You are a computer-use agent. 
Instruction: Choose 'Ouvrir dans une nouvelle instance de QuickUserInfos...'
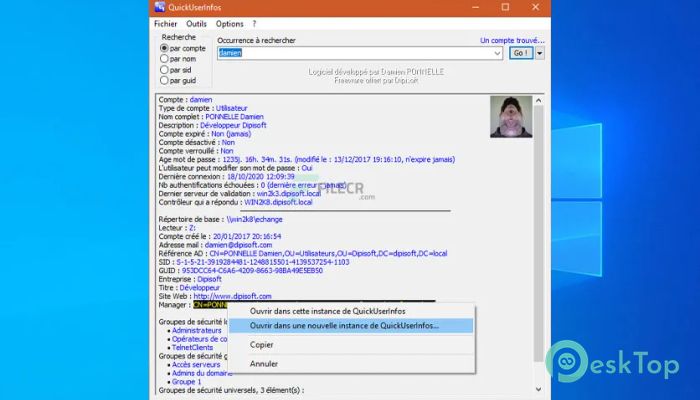point(351,326)
